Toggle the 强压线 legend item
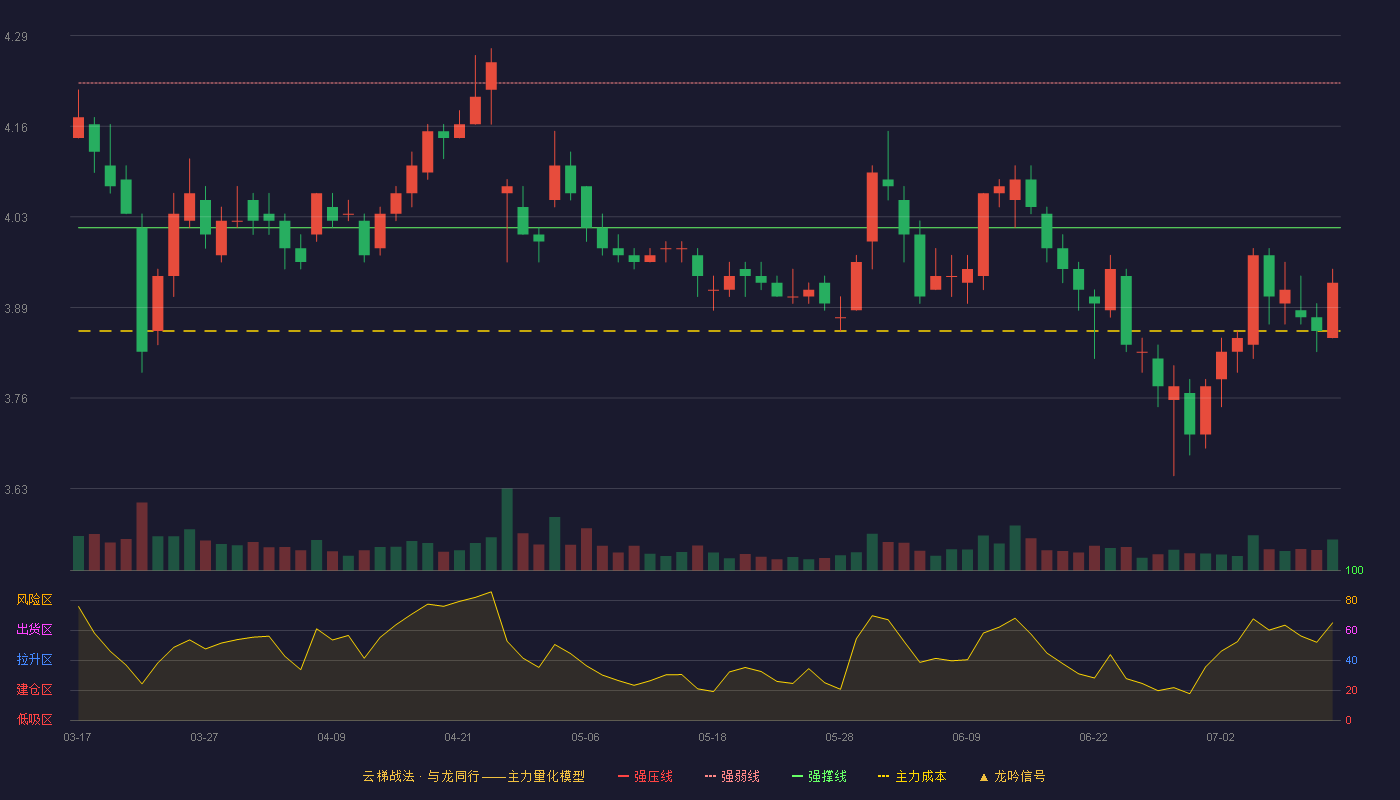 coord(645,776)
